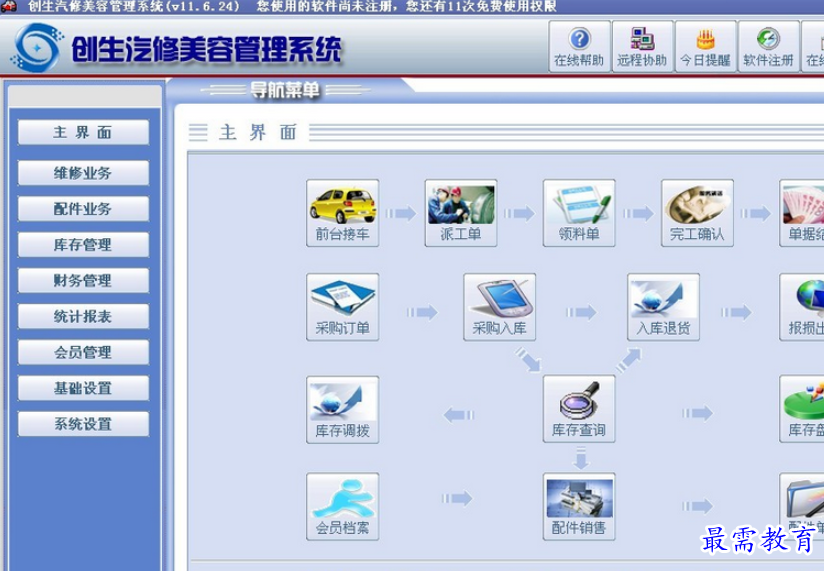This screenshot has height=571, width=824.
Task: Open the 配件销售 icon
Action: pos(579,506)
